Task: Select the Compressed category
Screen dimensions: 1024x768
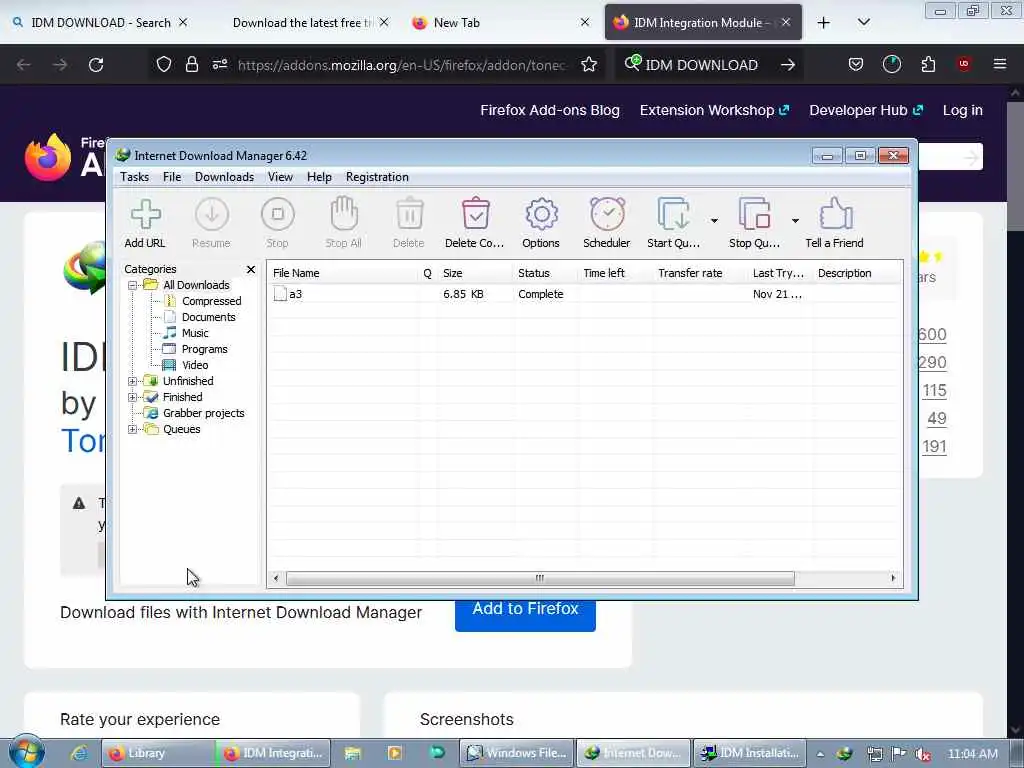Action: click(211, 301)
